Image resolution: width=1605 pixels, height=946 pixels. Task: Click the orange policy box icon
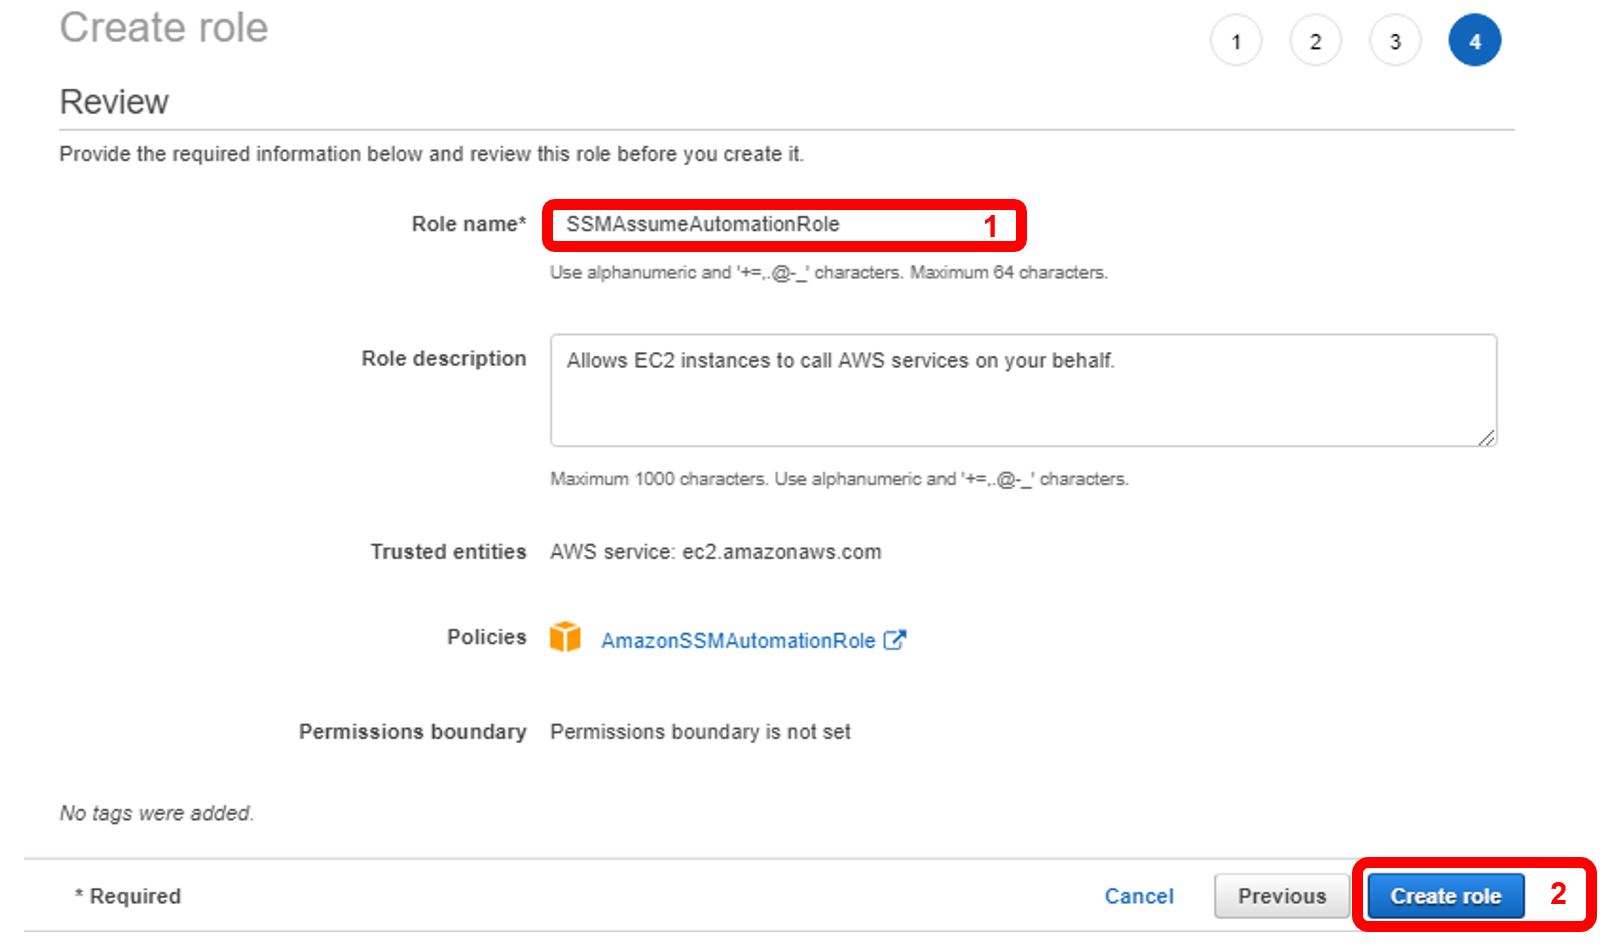point(565,637)
